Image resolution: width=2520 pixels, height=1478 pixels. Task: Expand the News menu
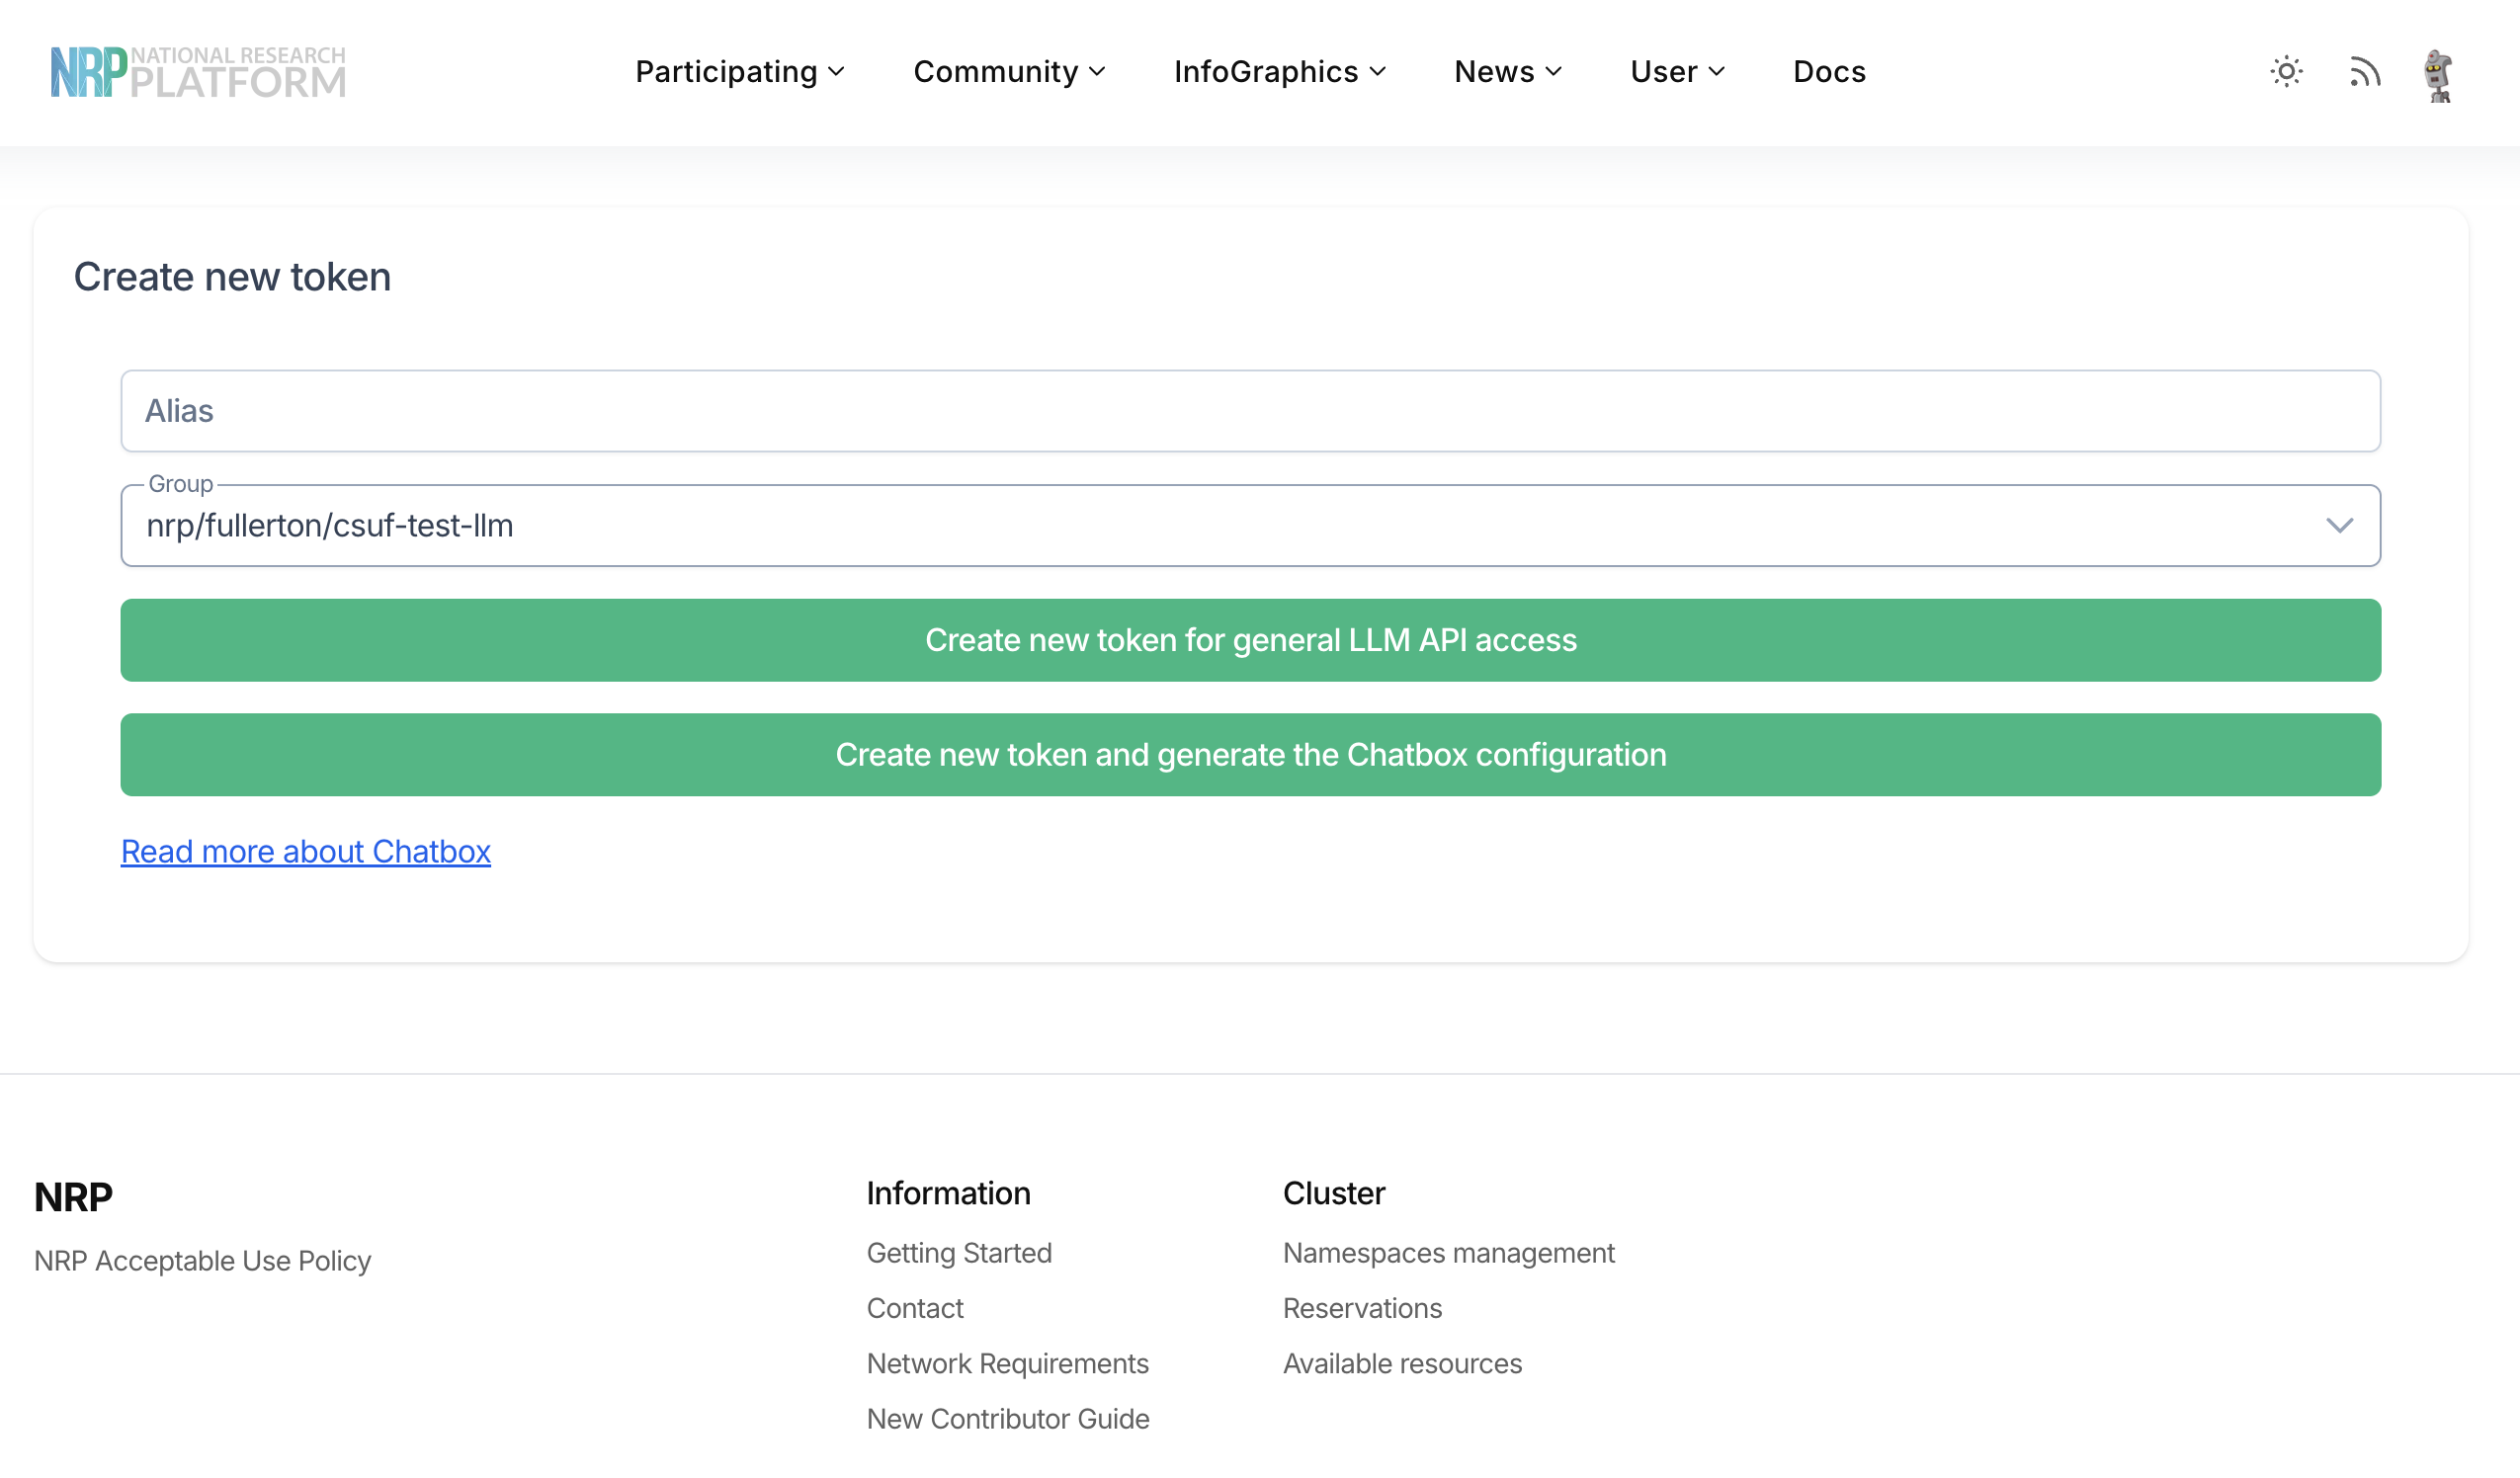(x=1507, y=72)
